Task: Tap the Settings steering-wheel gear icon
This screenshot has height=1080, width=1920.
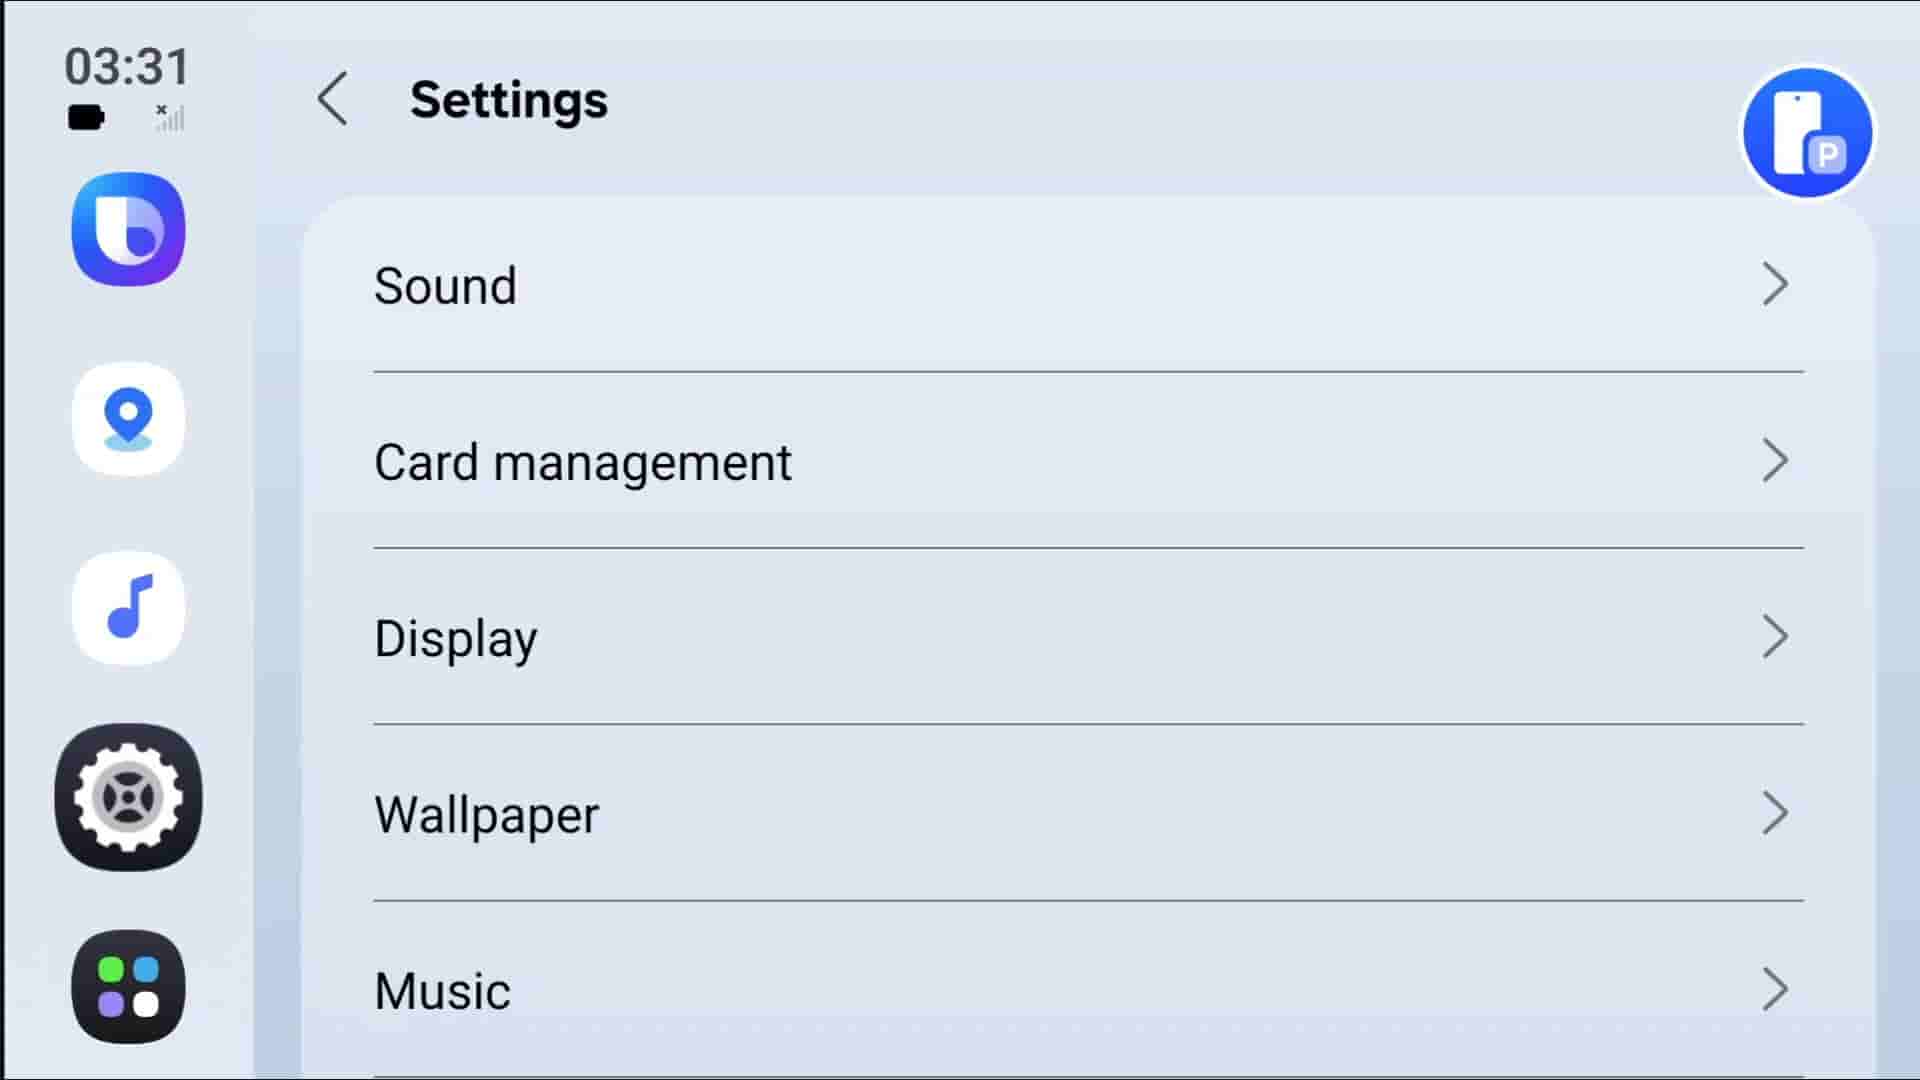Action: click(x=128, y=797)
